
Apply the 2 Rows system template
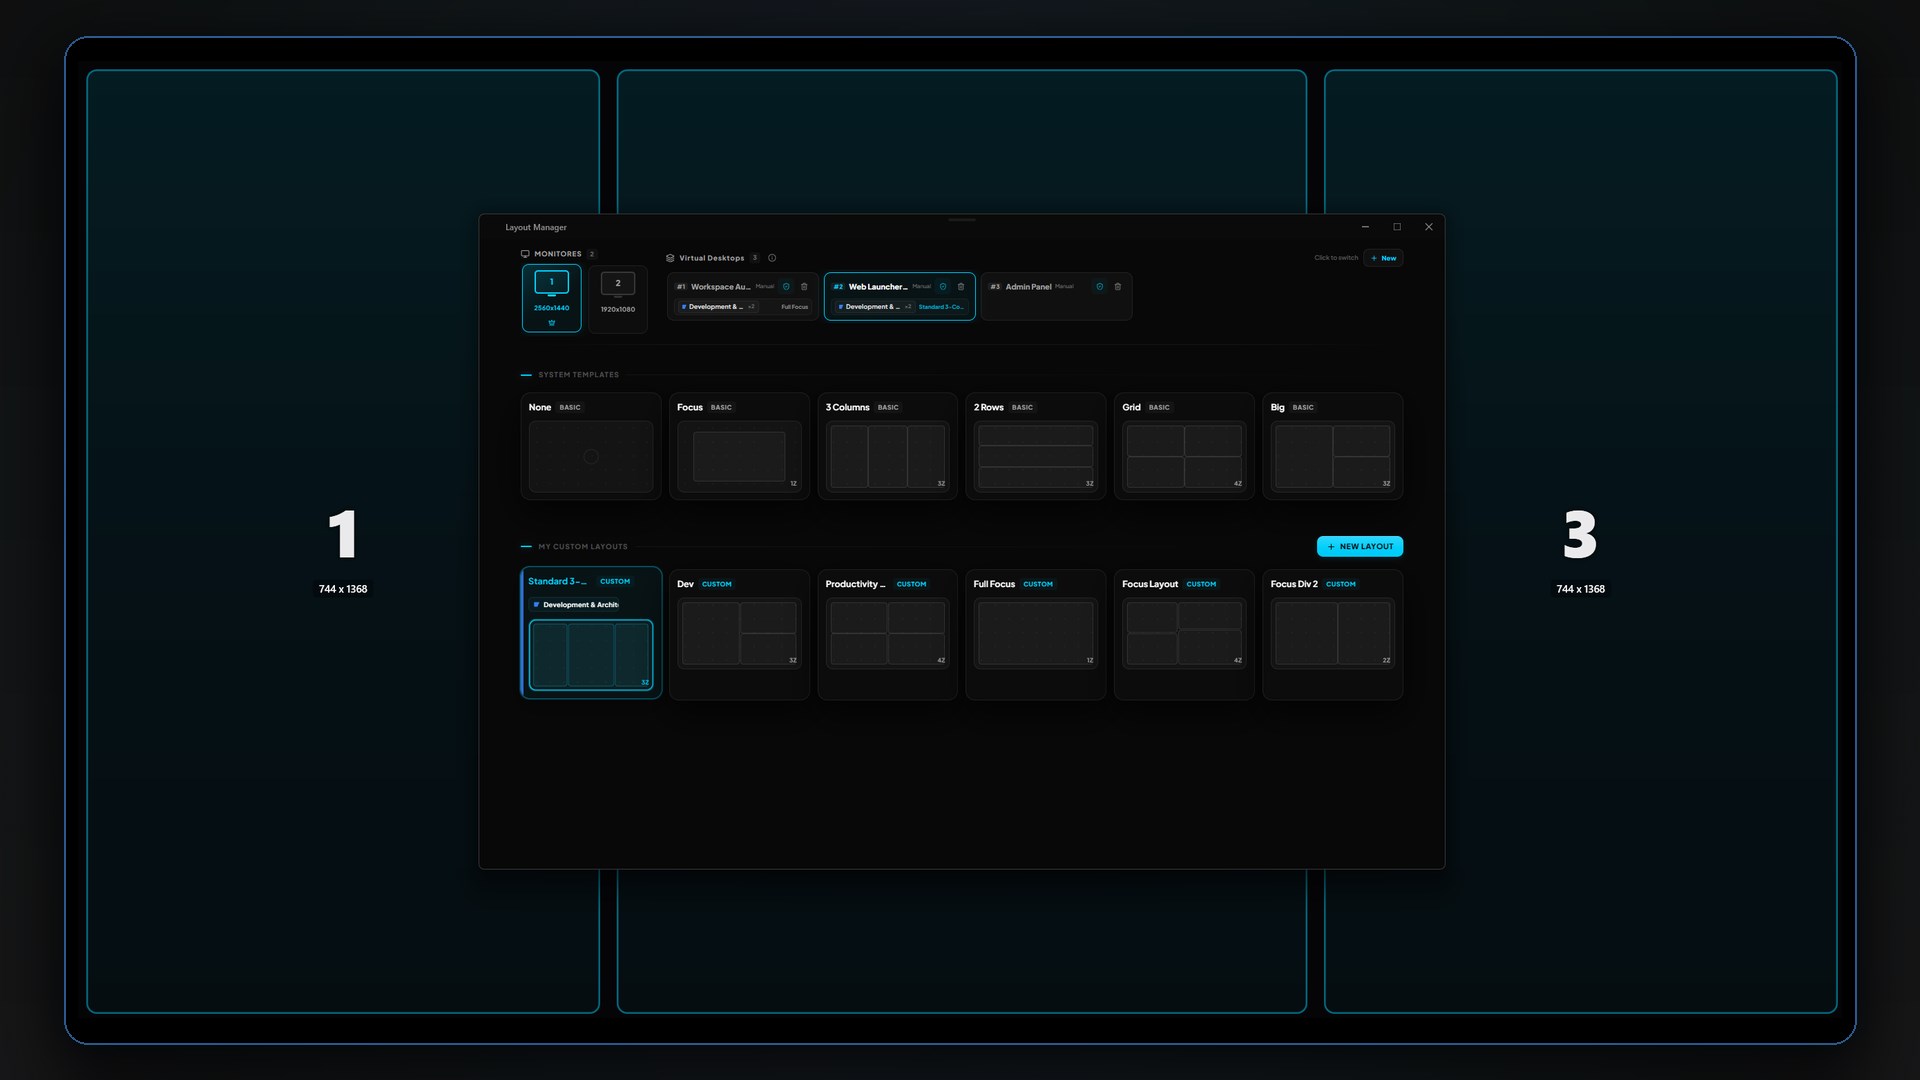tap(1036, 446)
